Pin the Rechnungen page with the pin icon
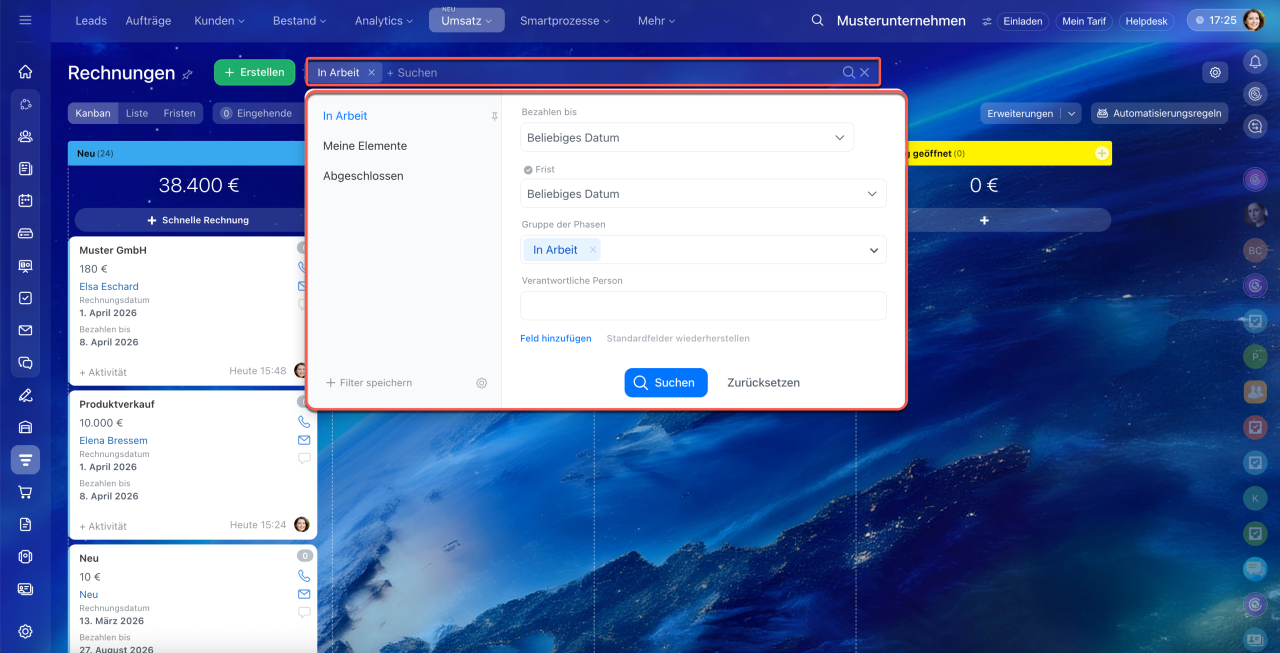 point(187,74)
